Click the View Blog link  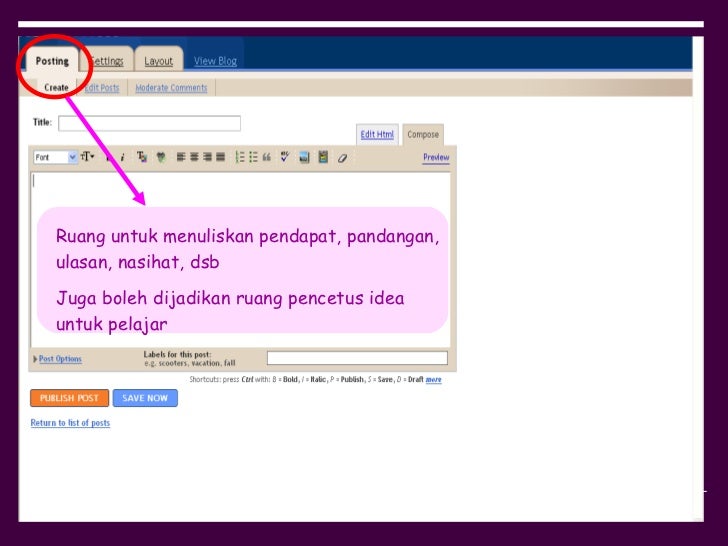point(215,61)
